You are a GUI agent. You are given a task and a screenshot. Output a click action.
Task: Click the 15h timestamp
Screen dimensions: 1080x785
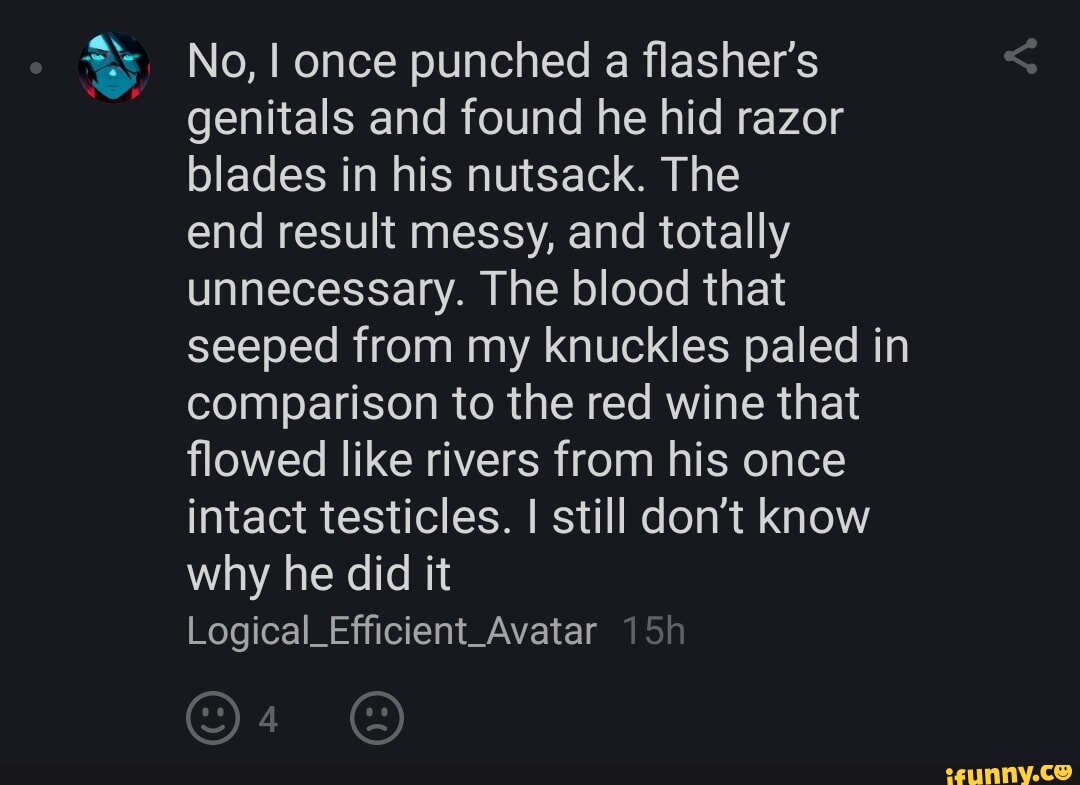pos(653,631)
